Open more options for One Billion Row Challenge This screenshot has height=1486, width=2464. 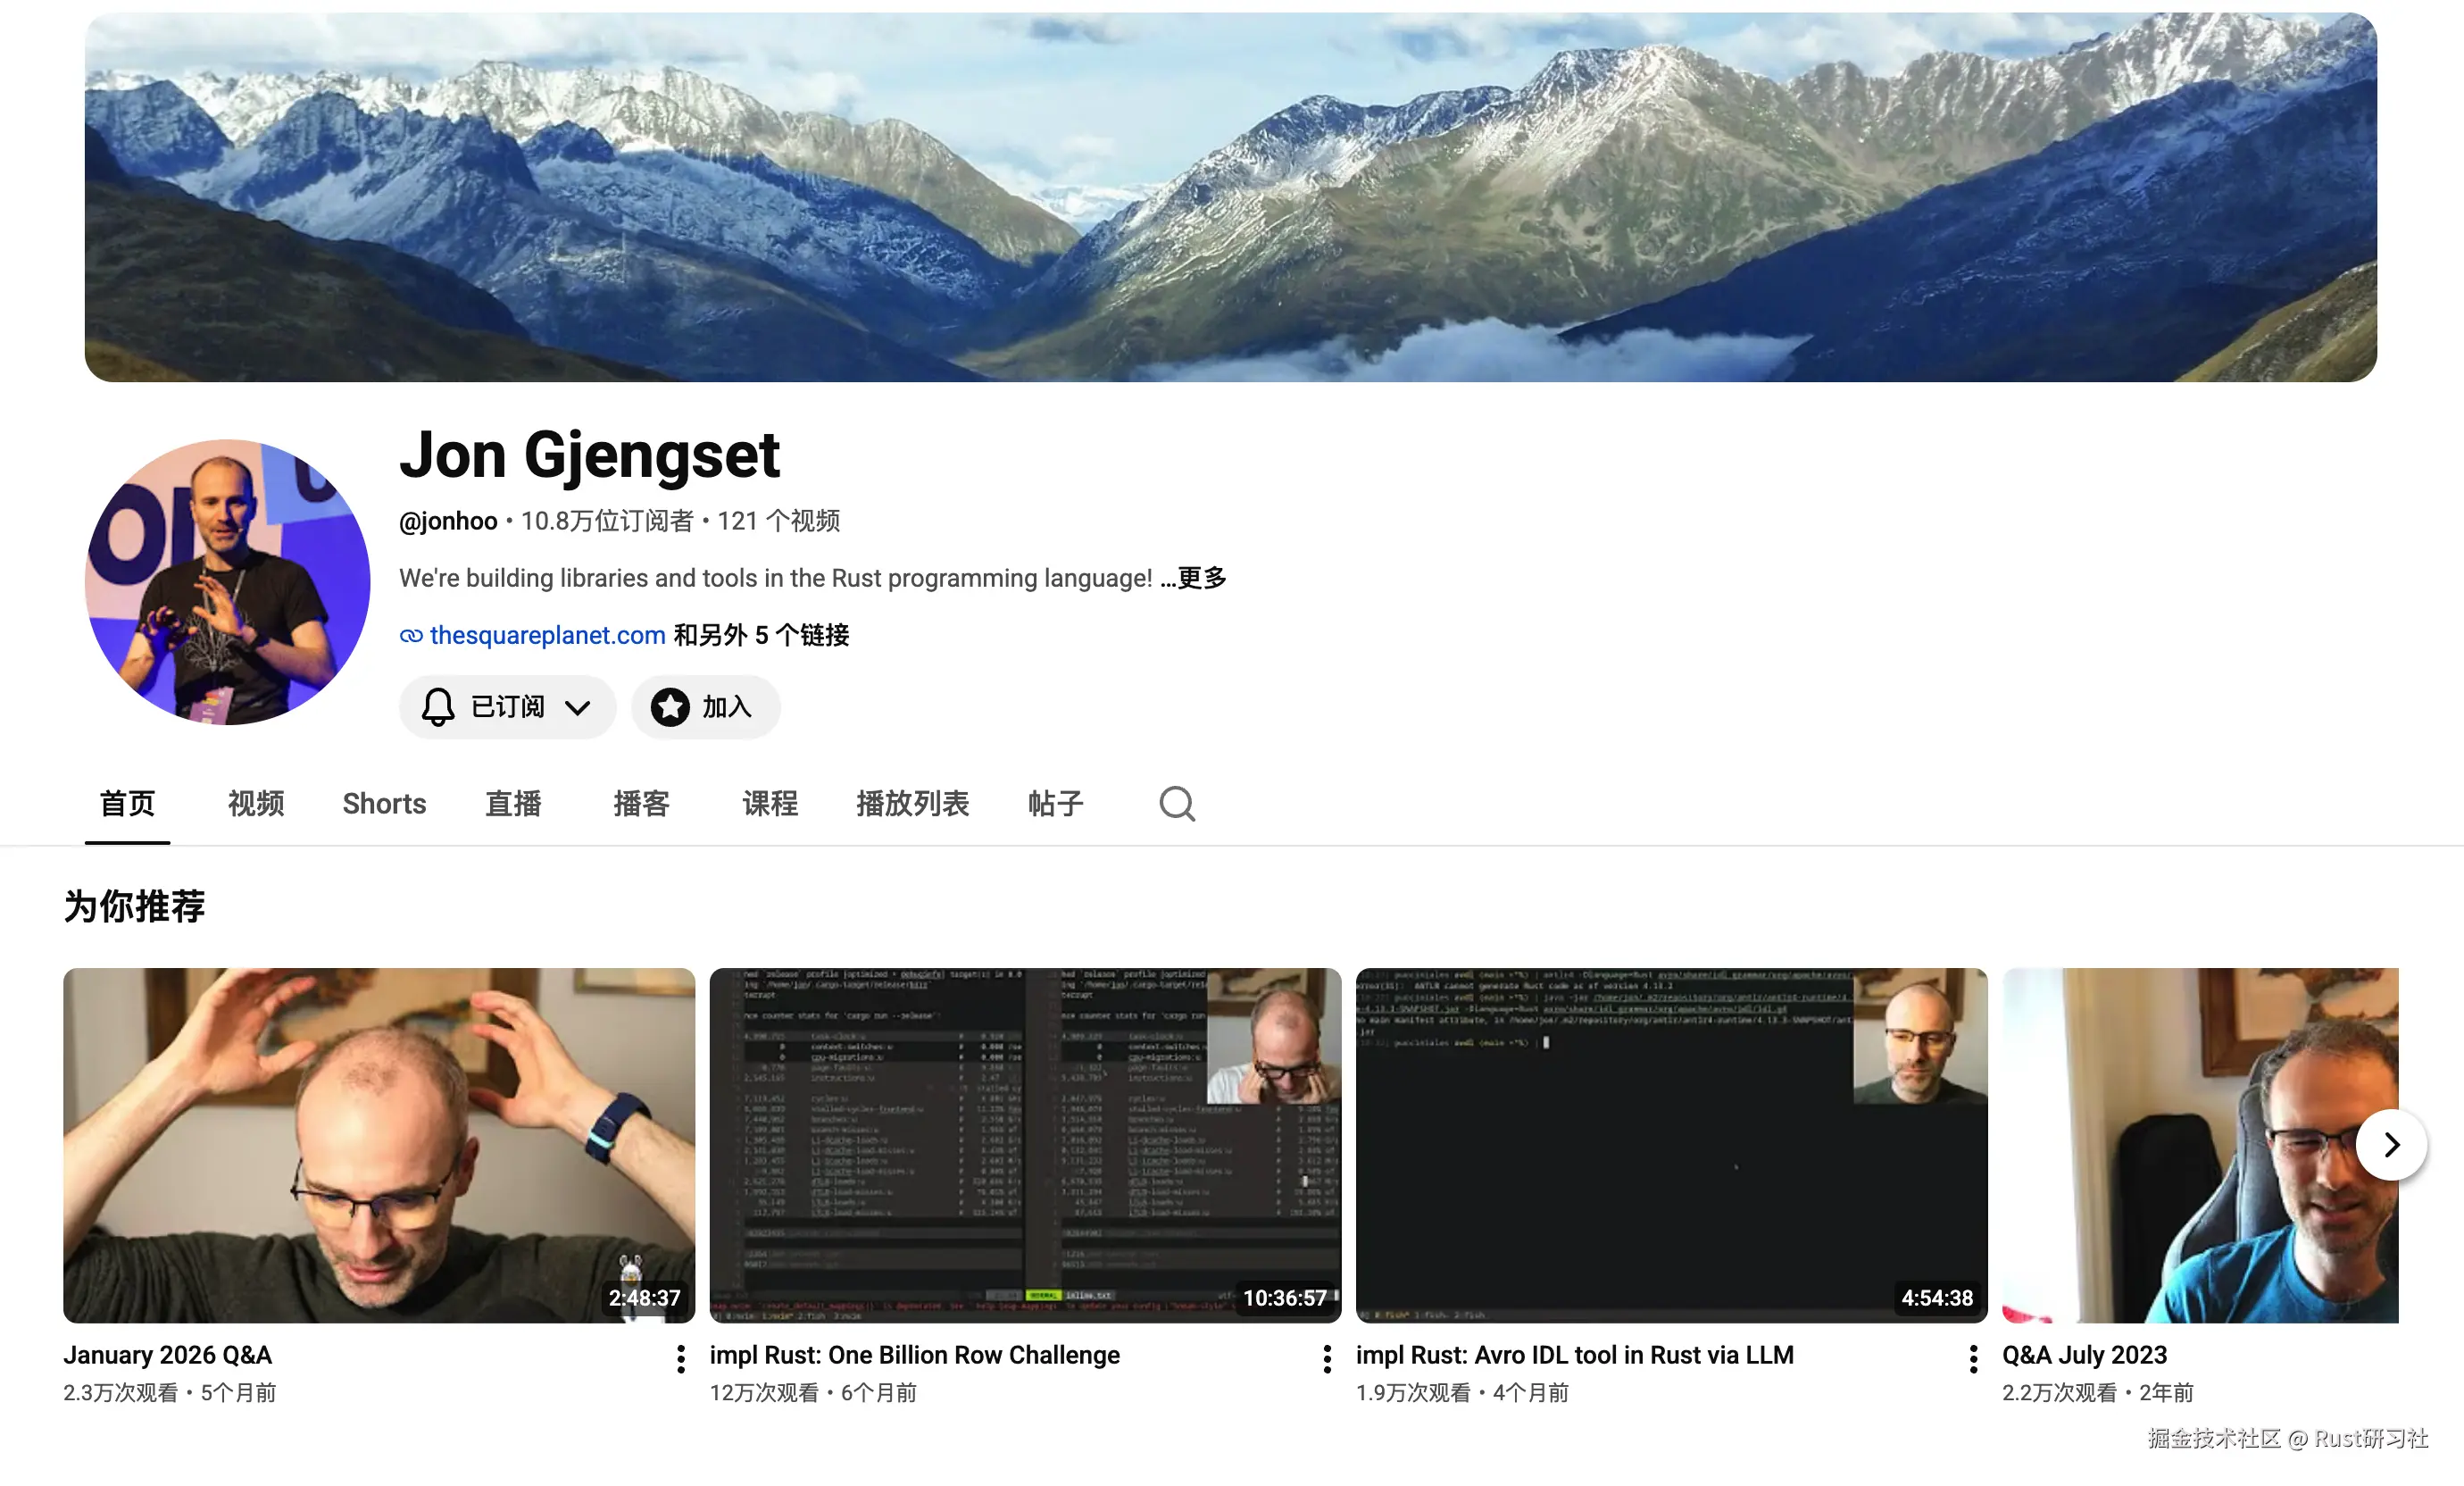[x=1326, y=1358]
